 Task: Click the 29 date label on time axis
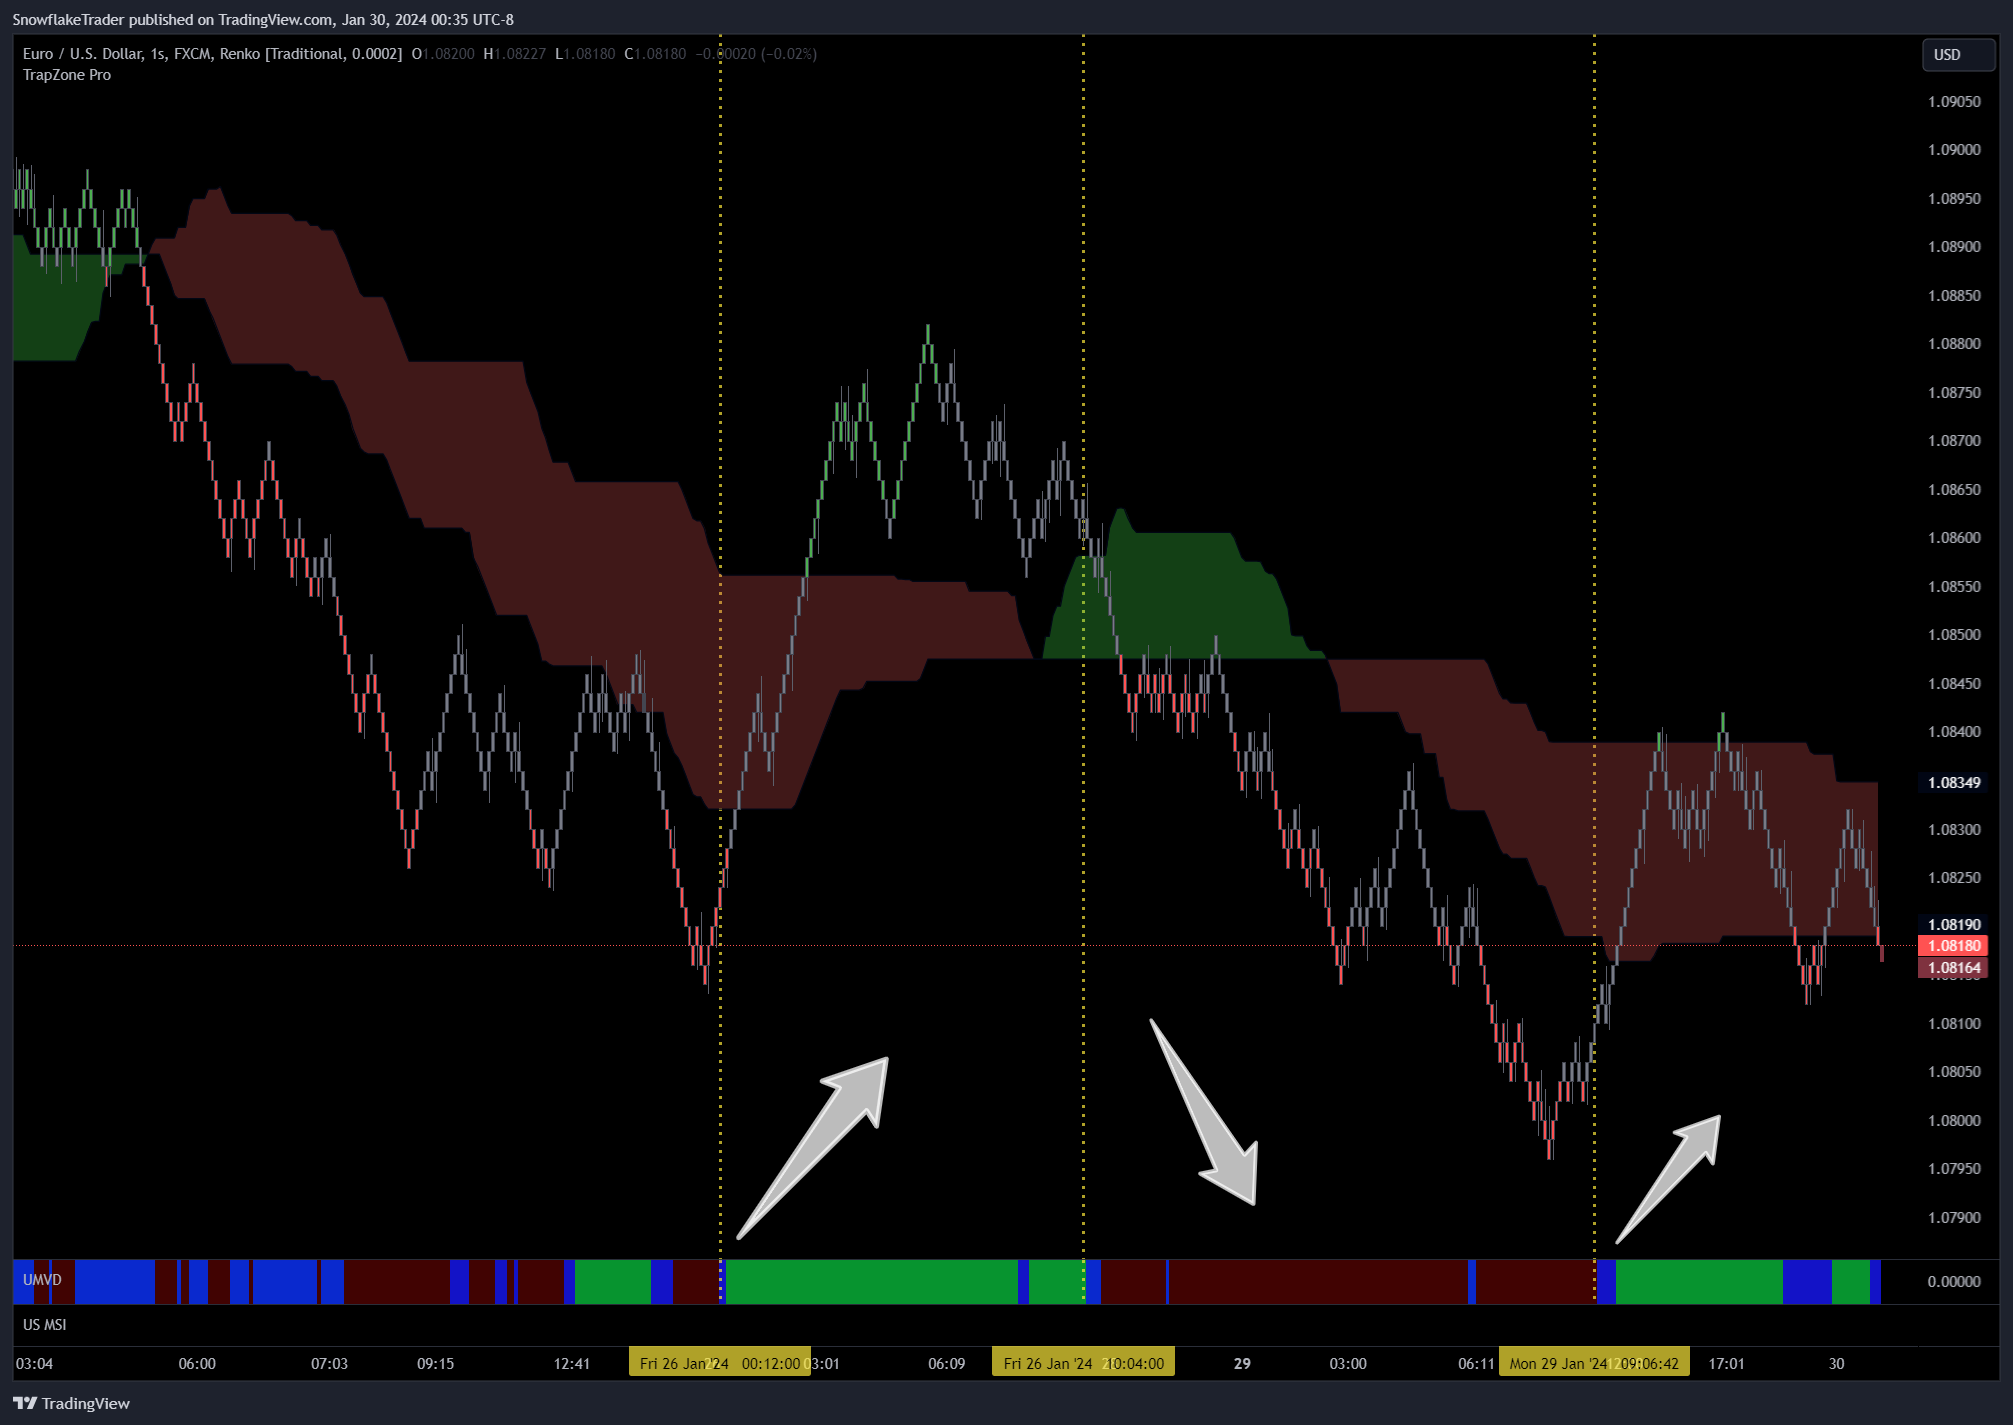pos(1242,1364)
